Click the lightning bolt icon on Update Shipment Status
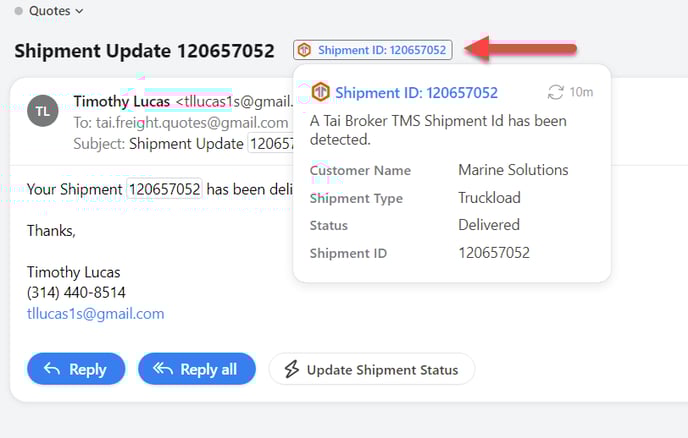 click(292, 369)
